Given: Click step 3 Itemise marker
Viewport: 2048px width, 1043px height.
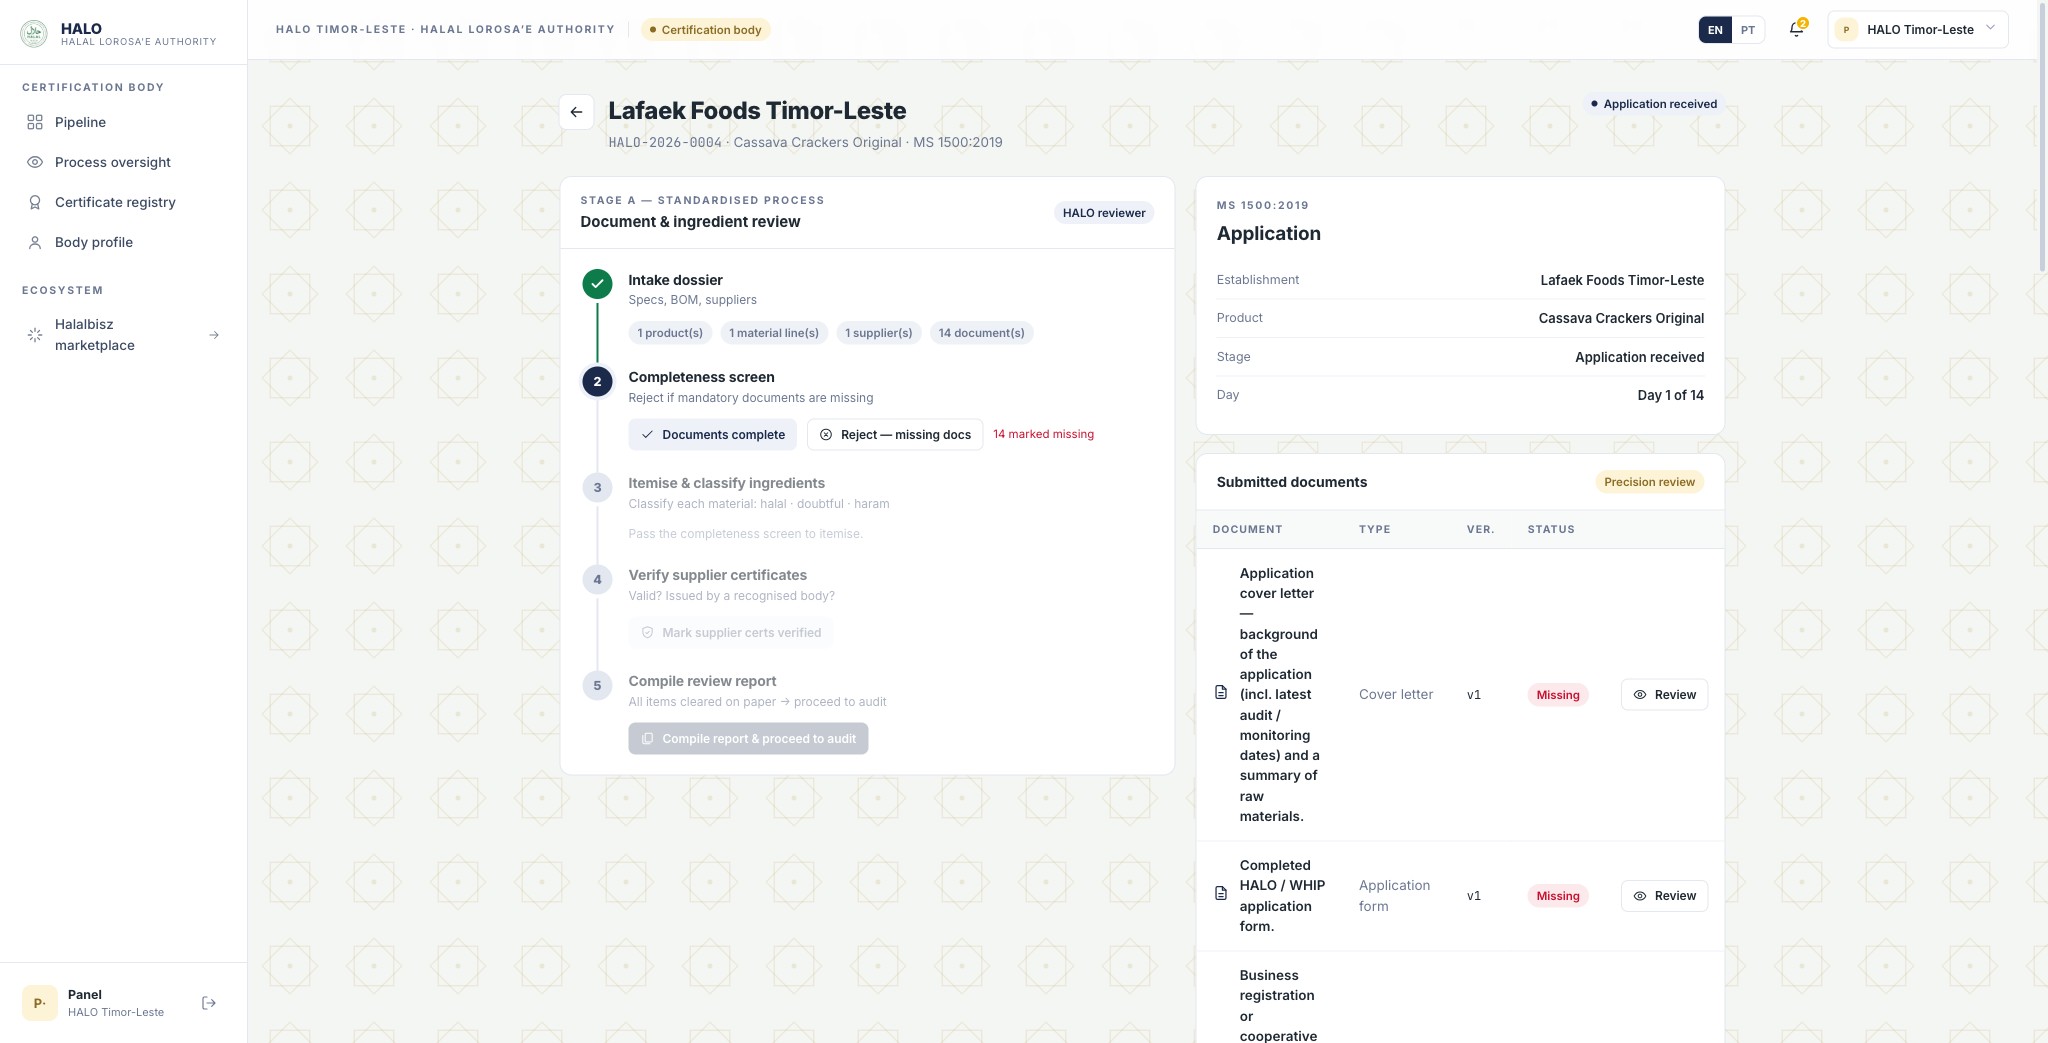Looking at the screenshot, I should (597, 487).
